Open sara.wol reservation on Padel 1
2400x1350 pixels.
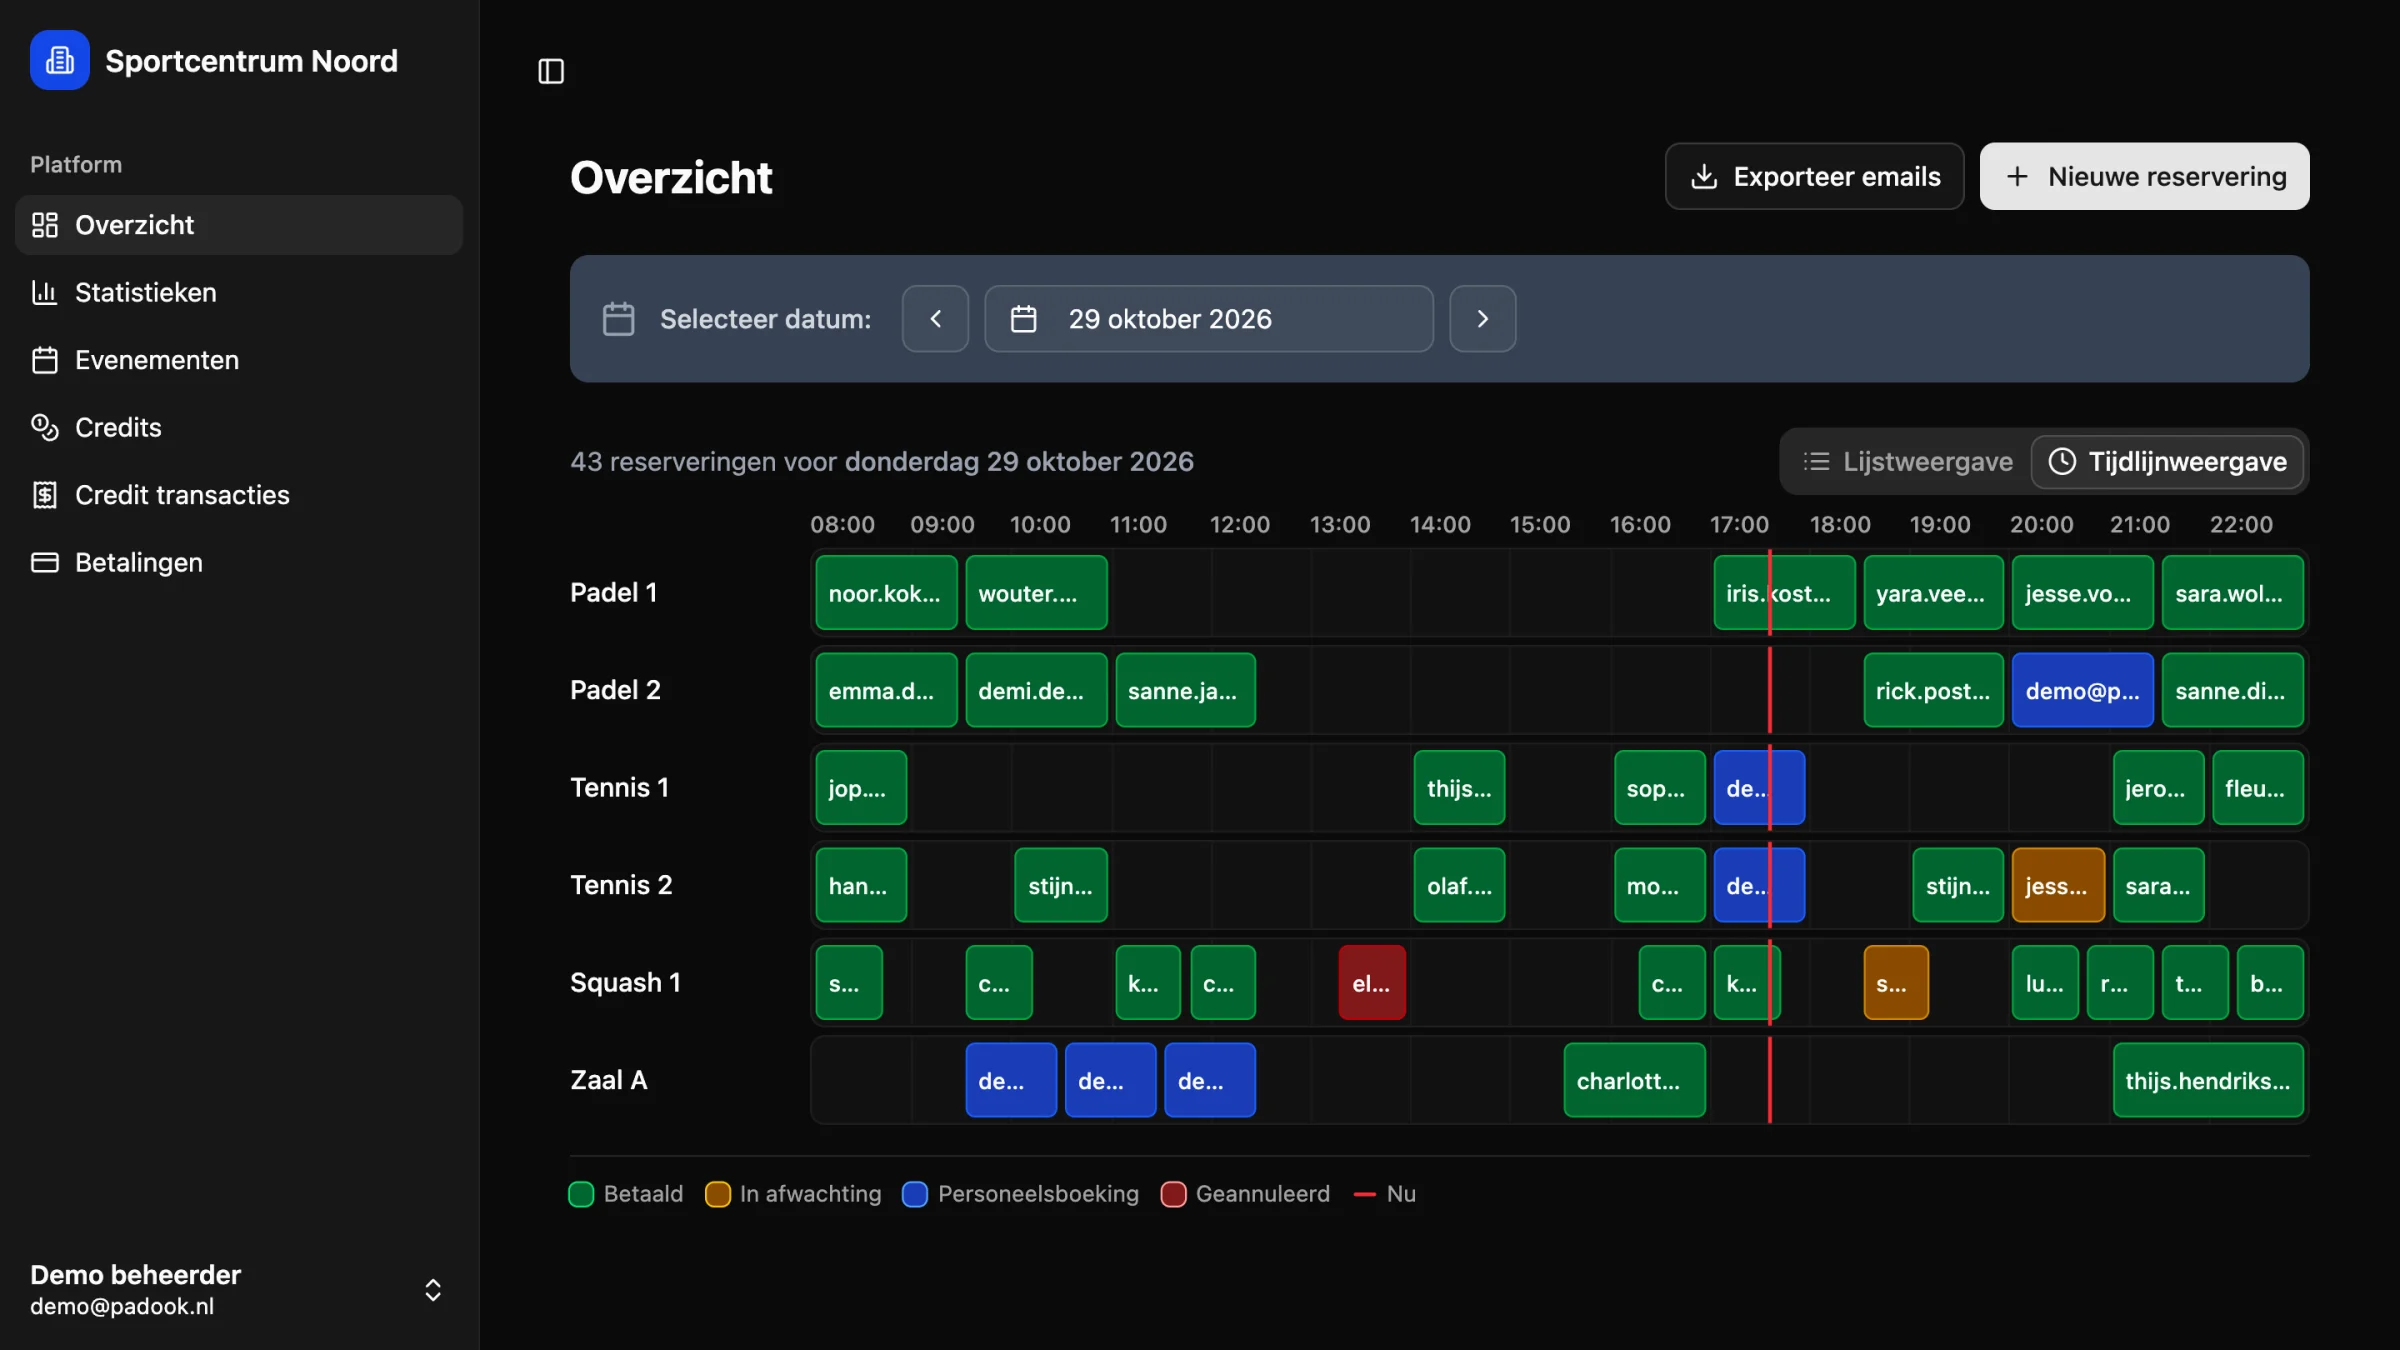pyautogui.click(x=2232, y=593)
